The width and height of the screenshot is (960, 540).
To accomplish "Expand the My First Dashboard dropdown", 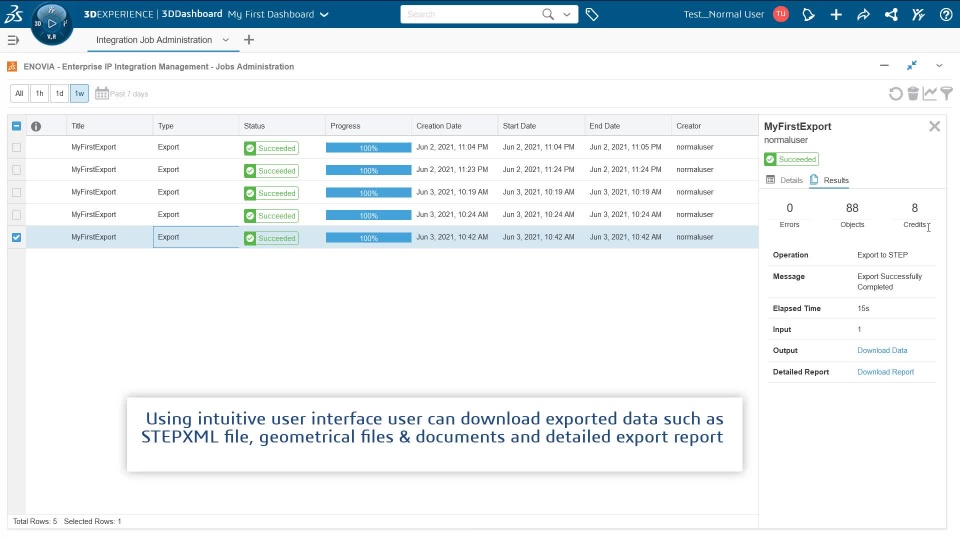I will (x=324, y=15).
